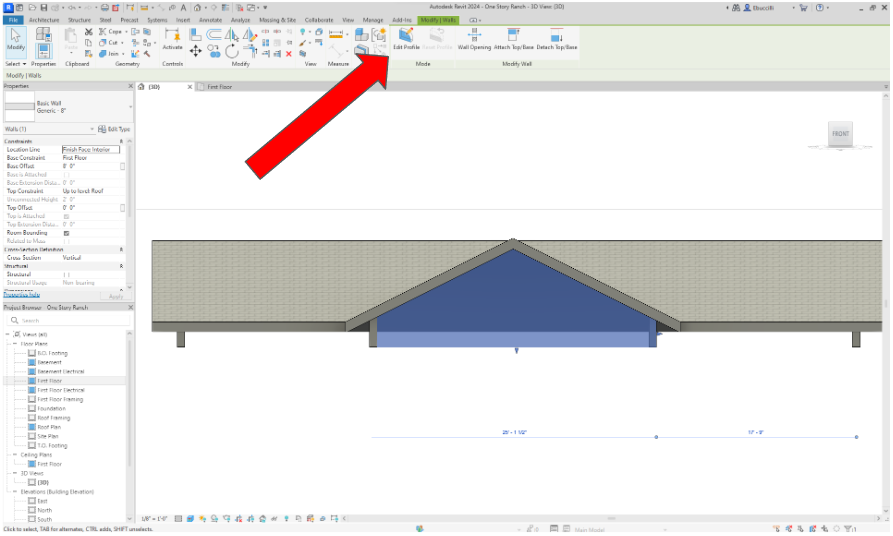
Task: Click the Apply button in Properties
Action: tap(116, 296)
